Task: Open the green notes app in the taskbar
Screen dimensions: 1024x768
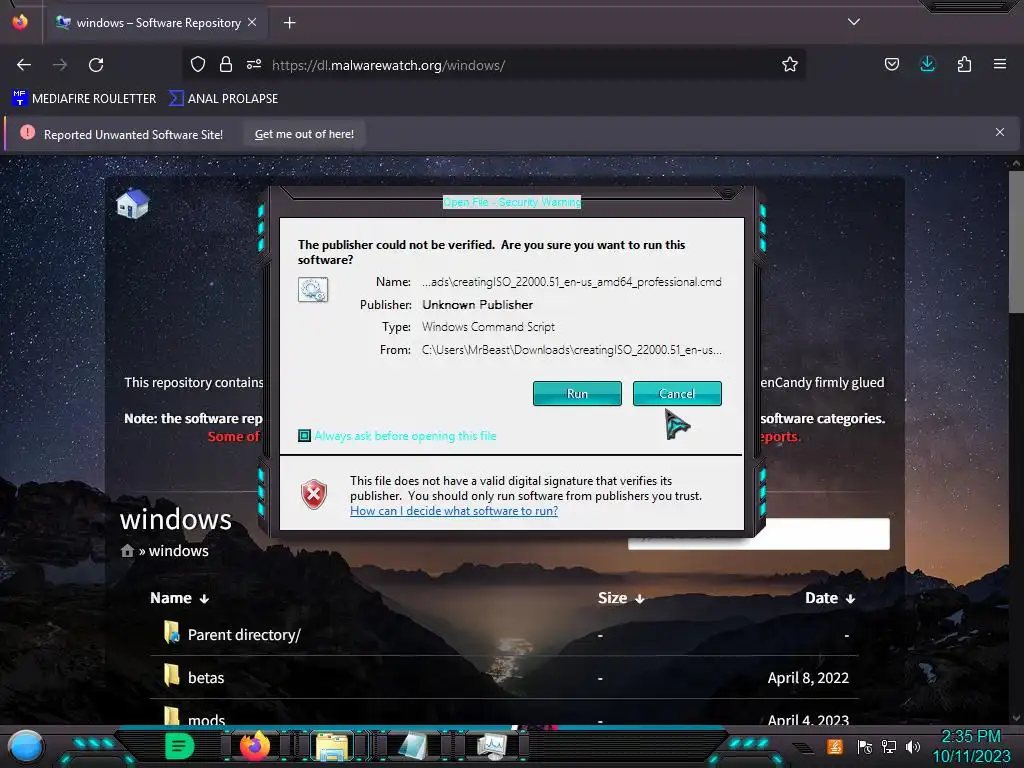Action: 179,746
